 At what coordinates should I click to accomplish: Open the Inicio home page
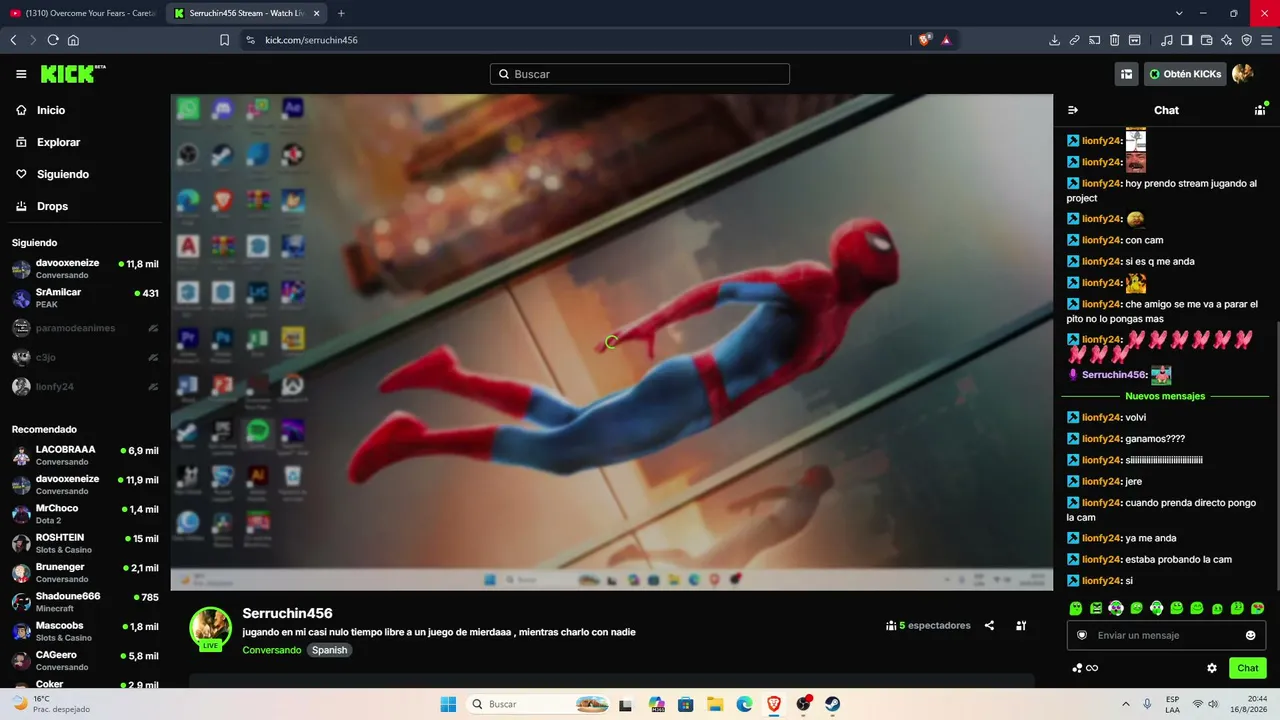[x=40, y=110]
